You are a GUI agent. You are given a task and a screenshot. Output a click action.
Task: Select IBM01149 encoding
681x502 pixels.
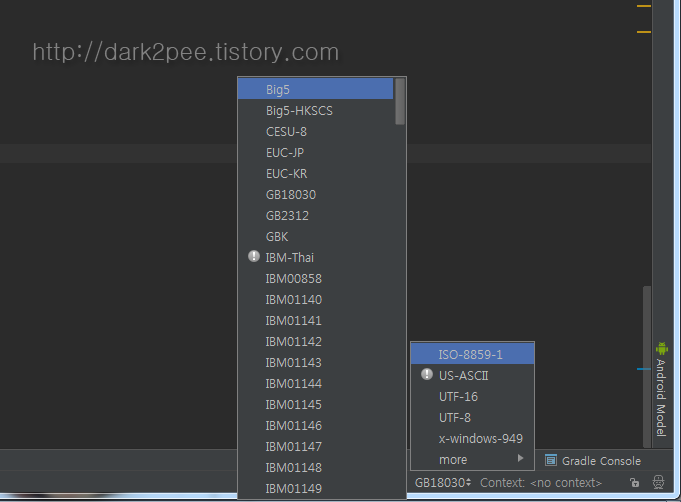click(315, 488)
